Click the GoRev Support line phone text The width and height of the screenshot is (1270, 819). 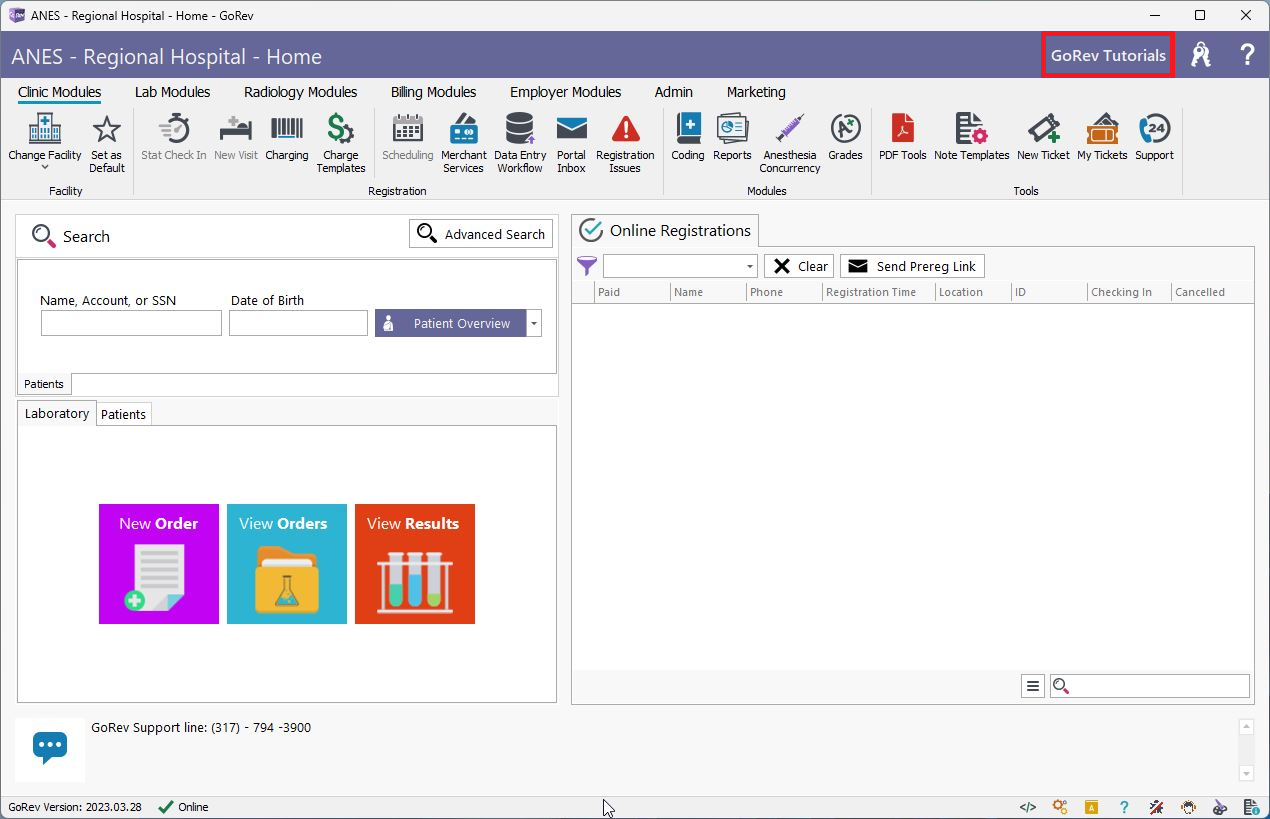click(x=201, y=728)
